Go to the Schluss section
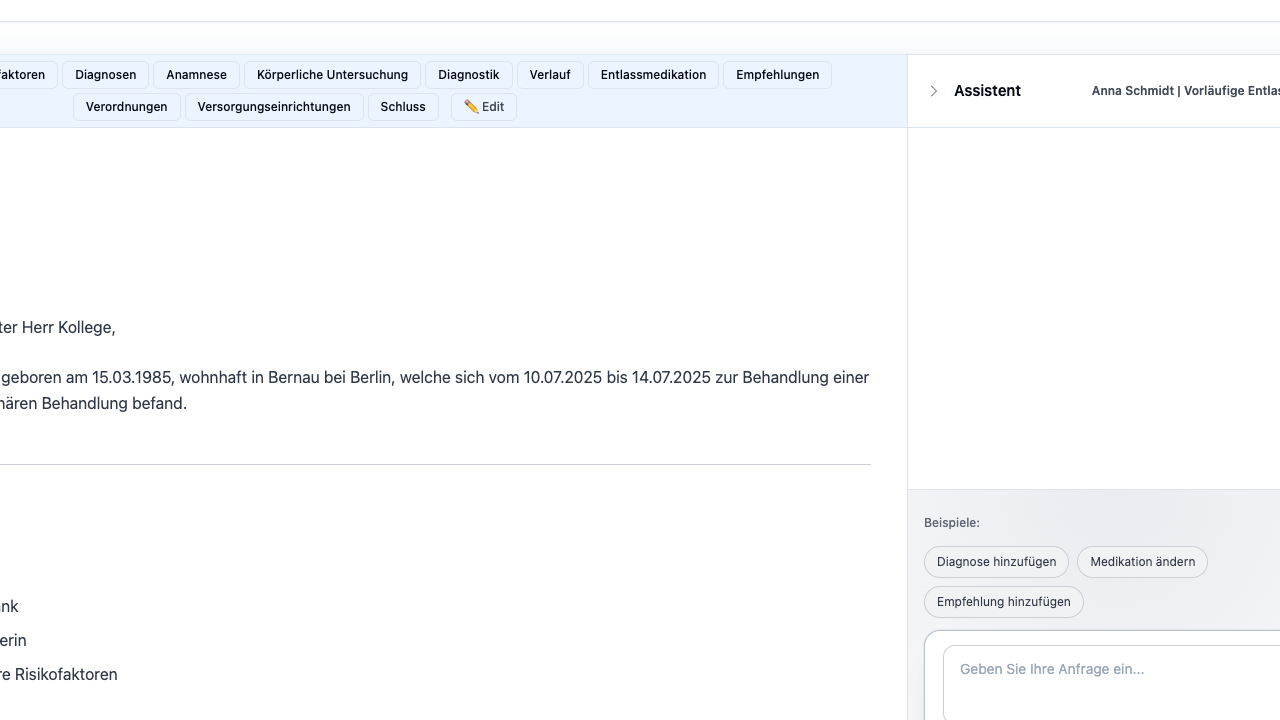1280x720 pixels. (x=403, y=107)
